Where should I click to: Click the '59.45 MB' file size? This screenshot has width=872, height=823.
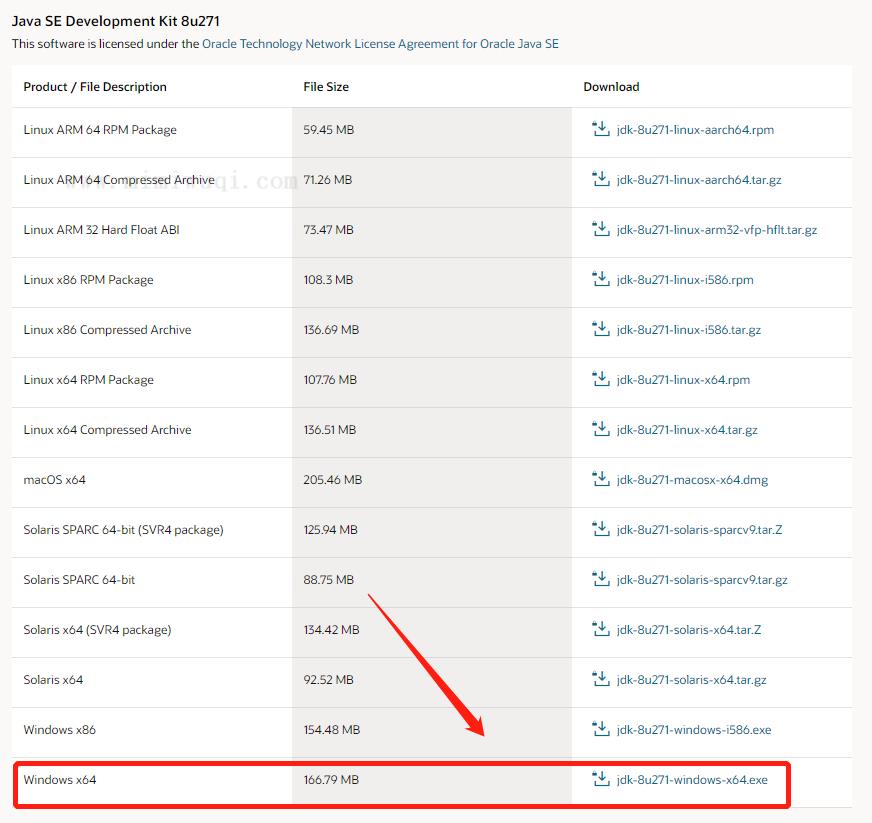click(329, 130)
